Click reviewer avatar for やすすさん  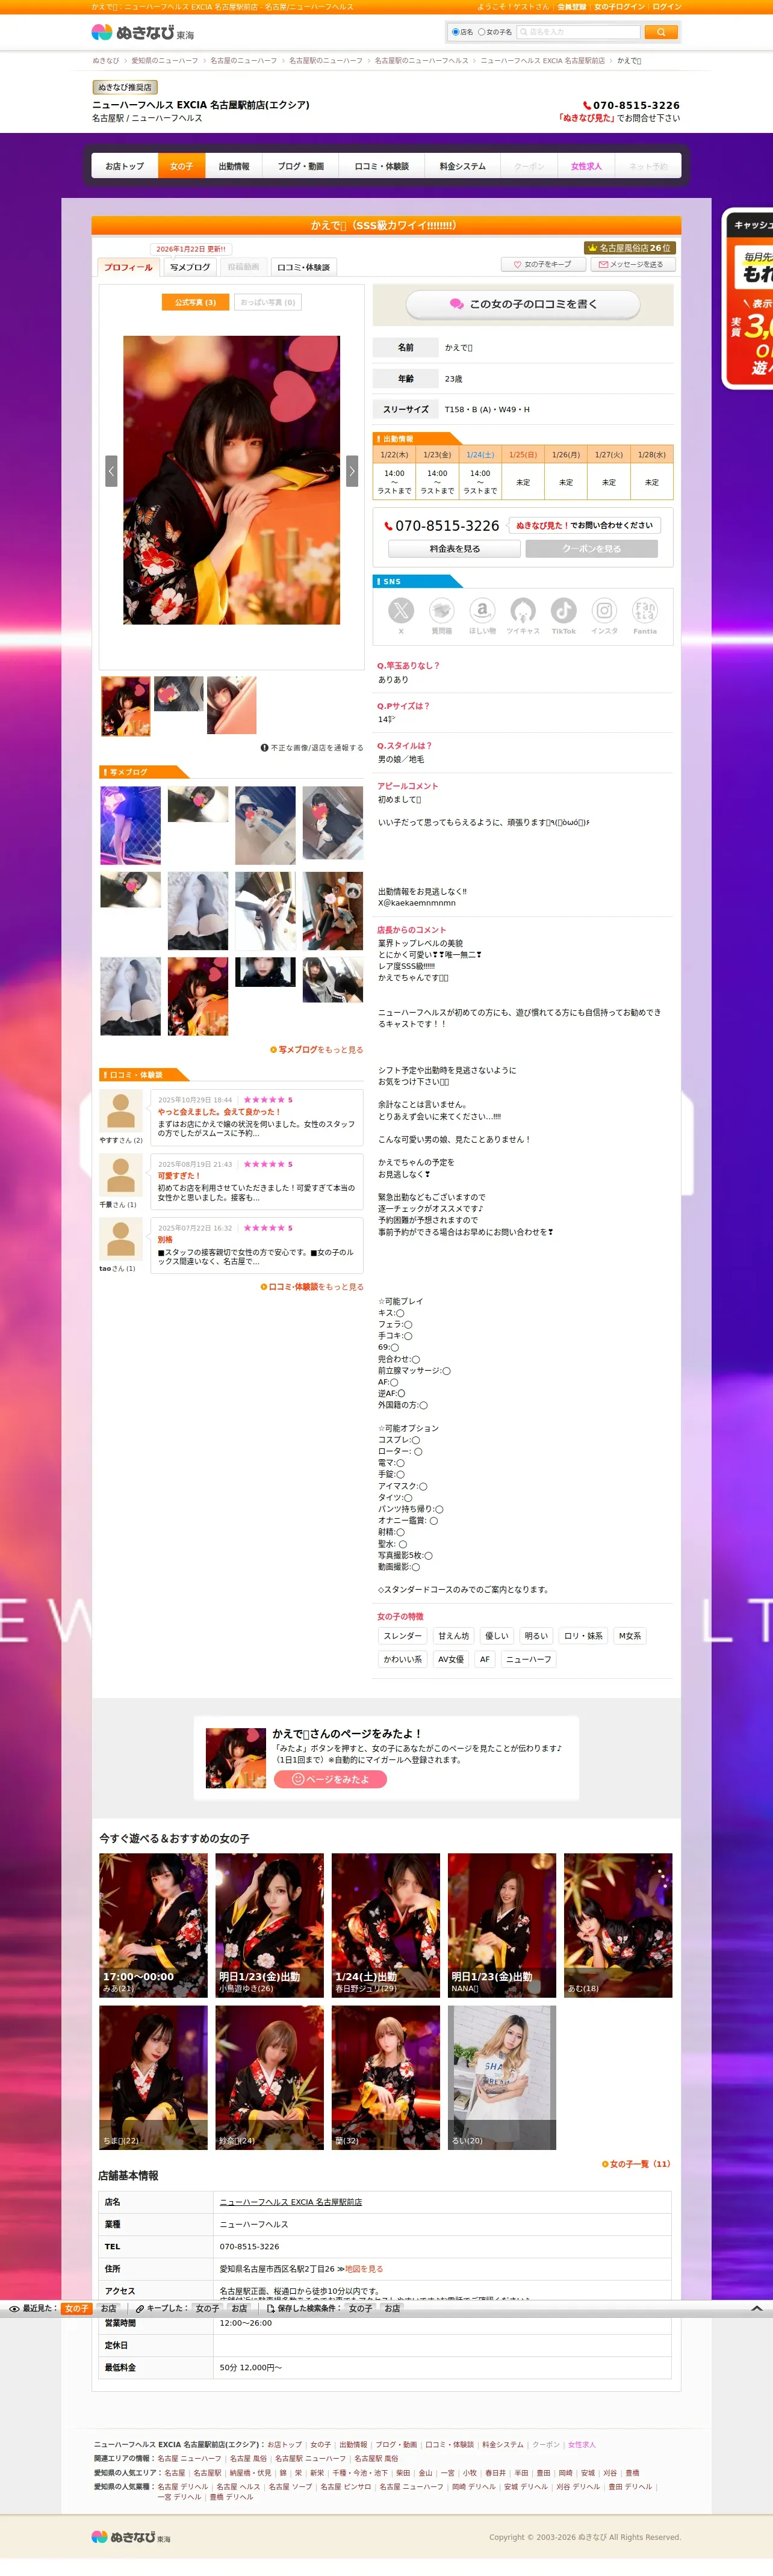(x=121, y=1111)
